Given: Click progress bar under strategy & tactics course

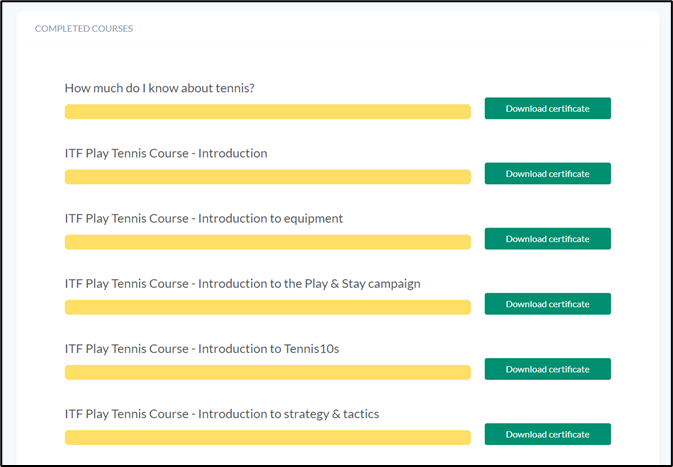Looking at the screenshot, I should pos(268,438).
